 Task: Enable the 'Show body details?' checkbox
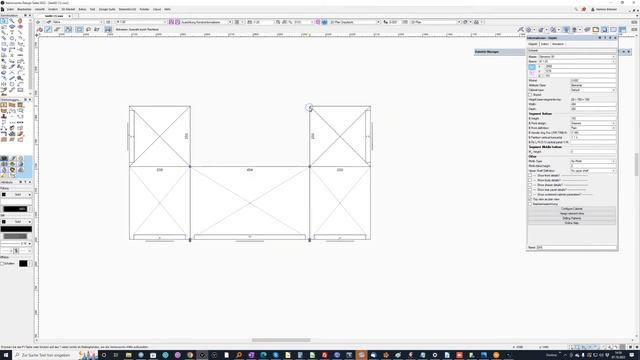[530, 180]
